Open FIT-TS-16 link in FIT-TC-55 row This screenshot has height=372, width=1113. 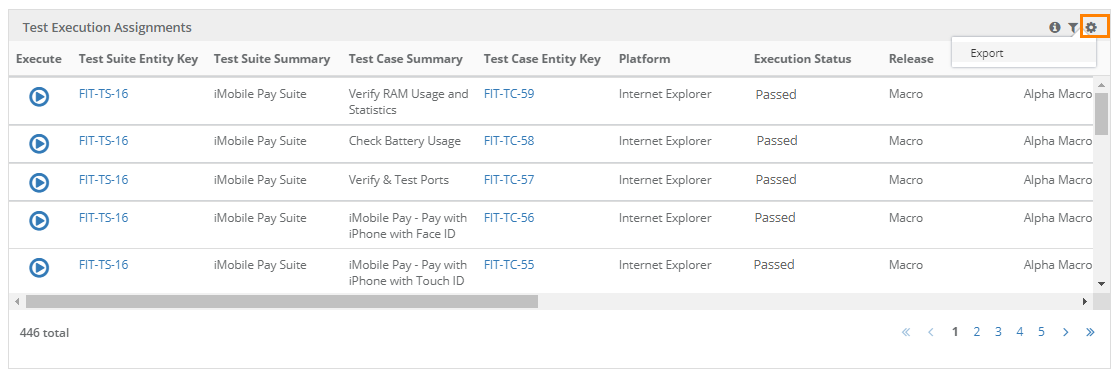coord(104,265)
